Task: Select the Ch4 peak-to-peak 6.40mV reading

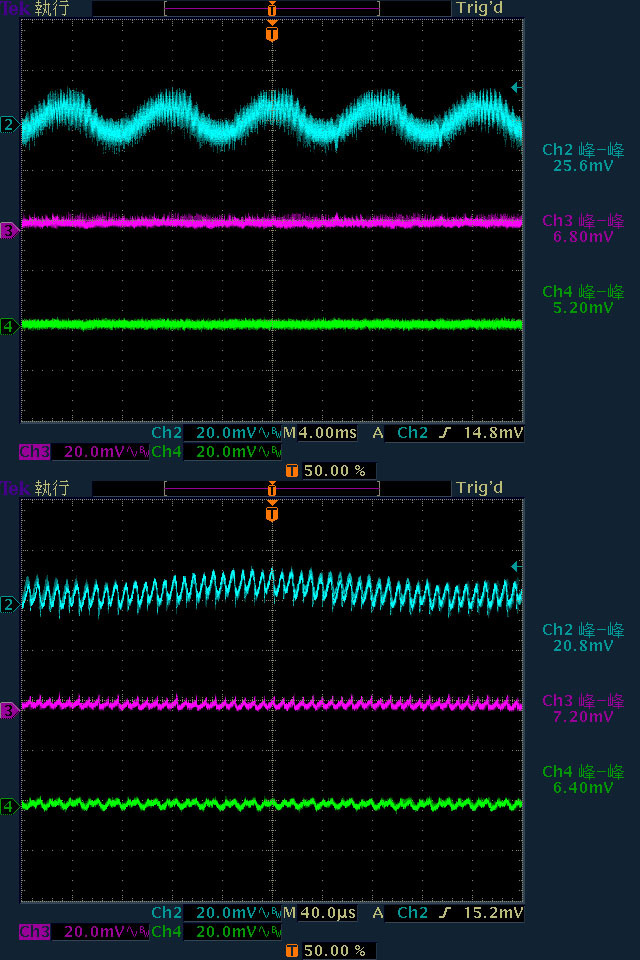Action: (x=583, y=780)
